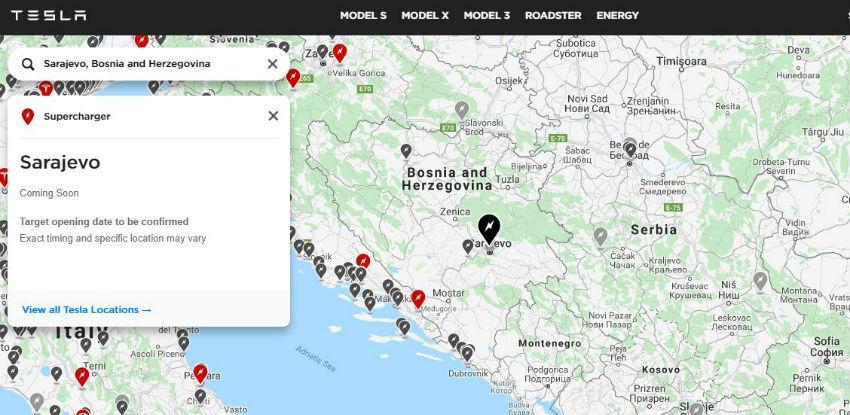Open the Roadster menu item
This screenshot has width=850, height=415.
click(x=553, y=16)
